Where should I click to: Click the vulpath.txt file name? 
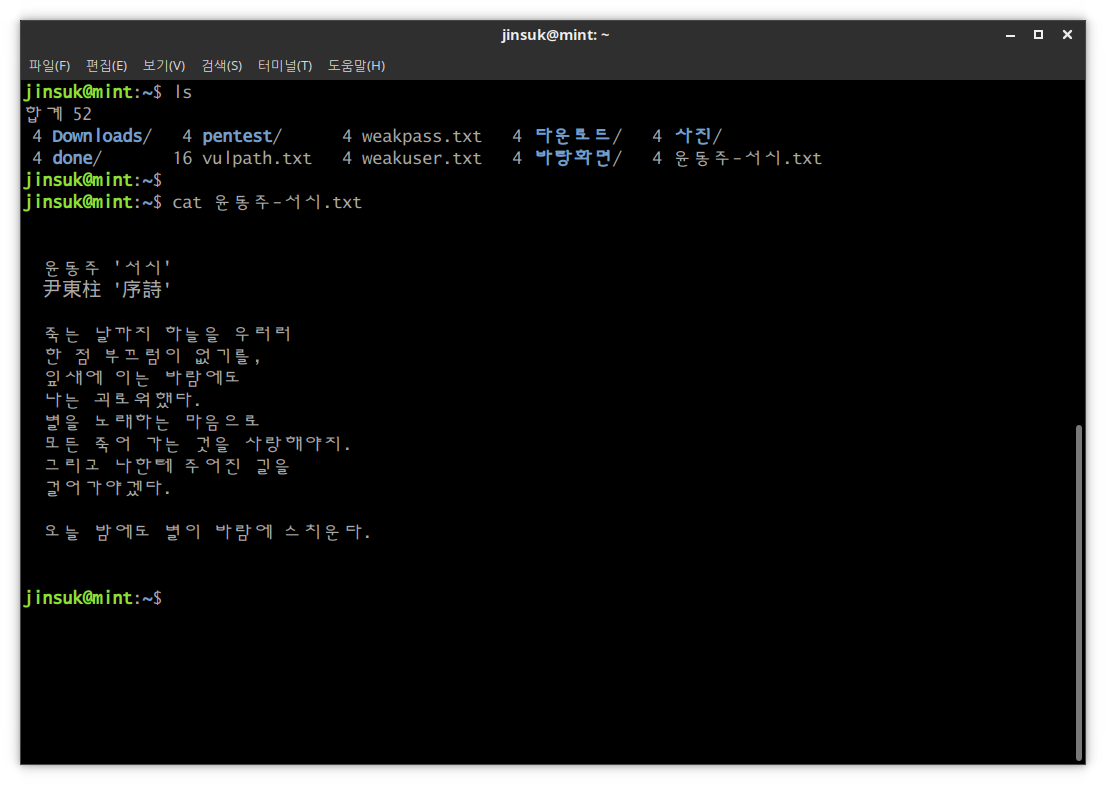pyautogui.click(x=257, y=158)
